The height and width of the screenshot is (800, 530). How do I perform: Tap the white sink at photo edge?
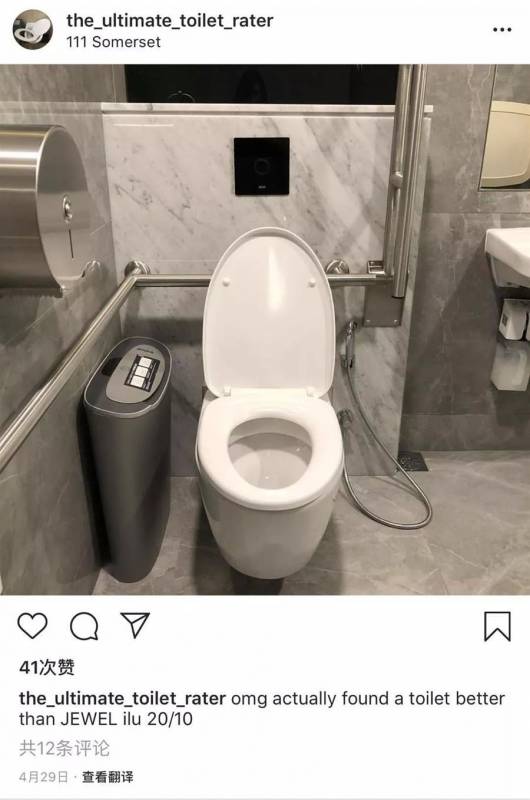coord(508,255)
